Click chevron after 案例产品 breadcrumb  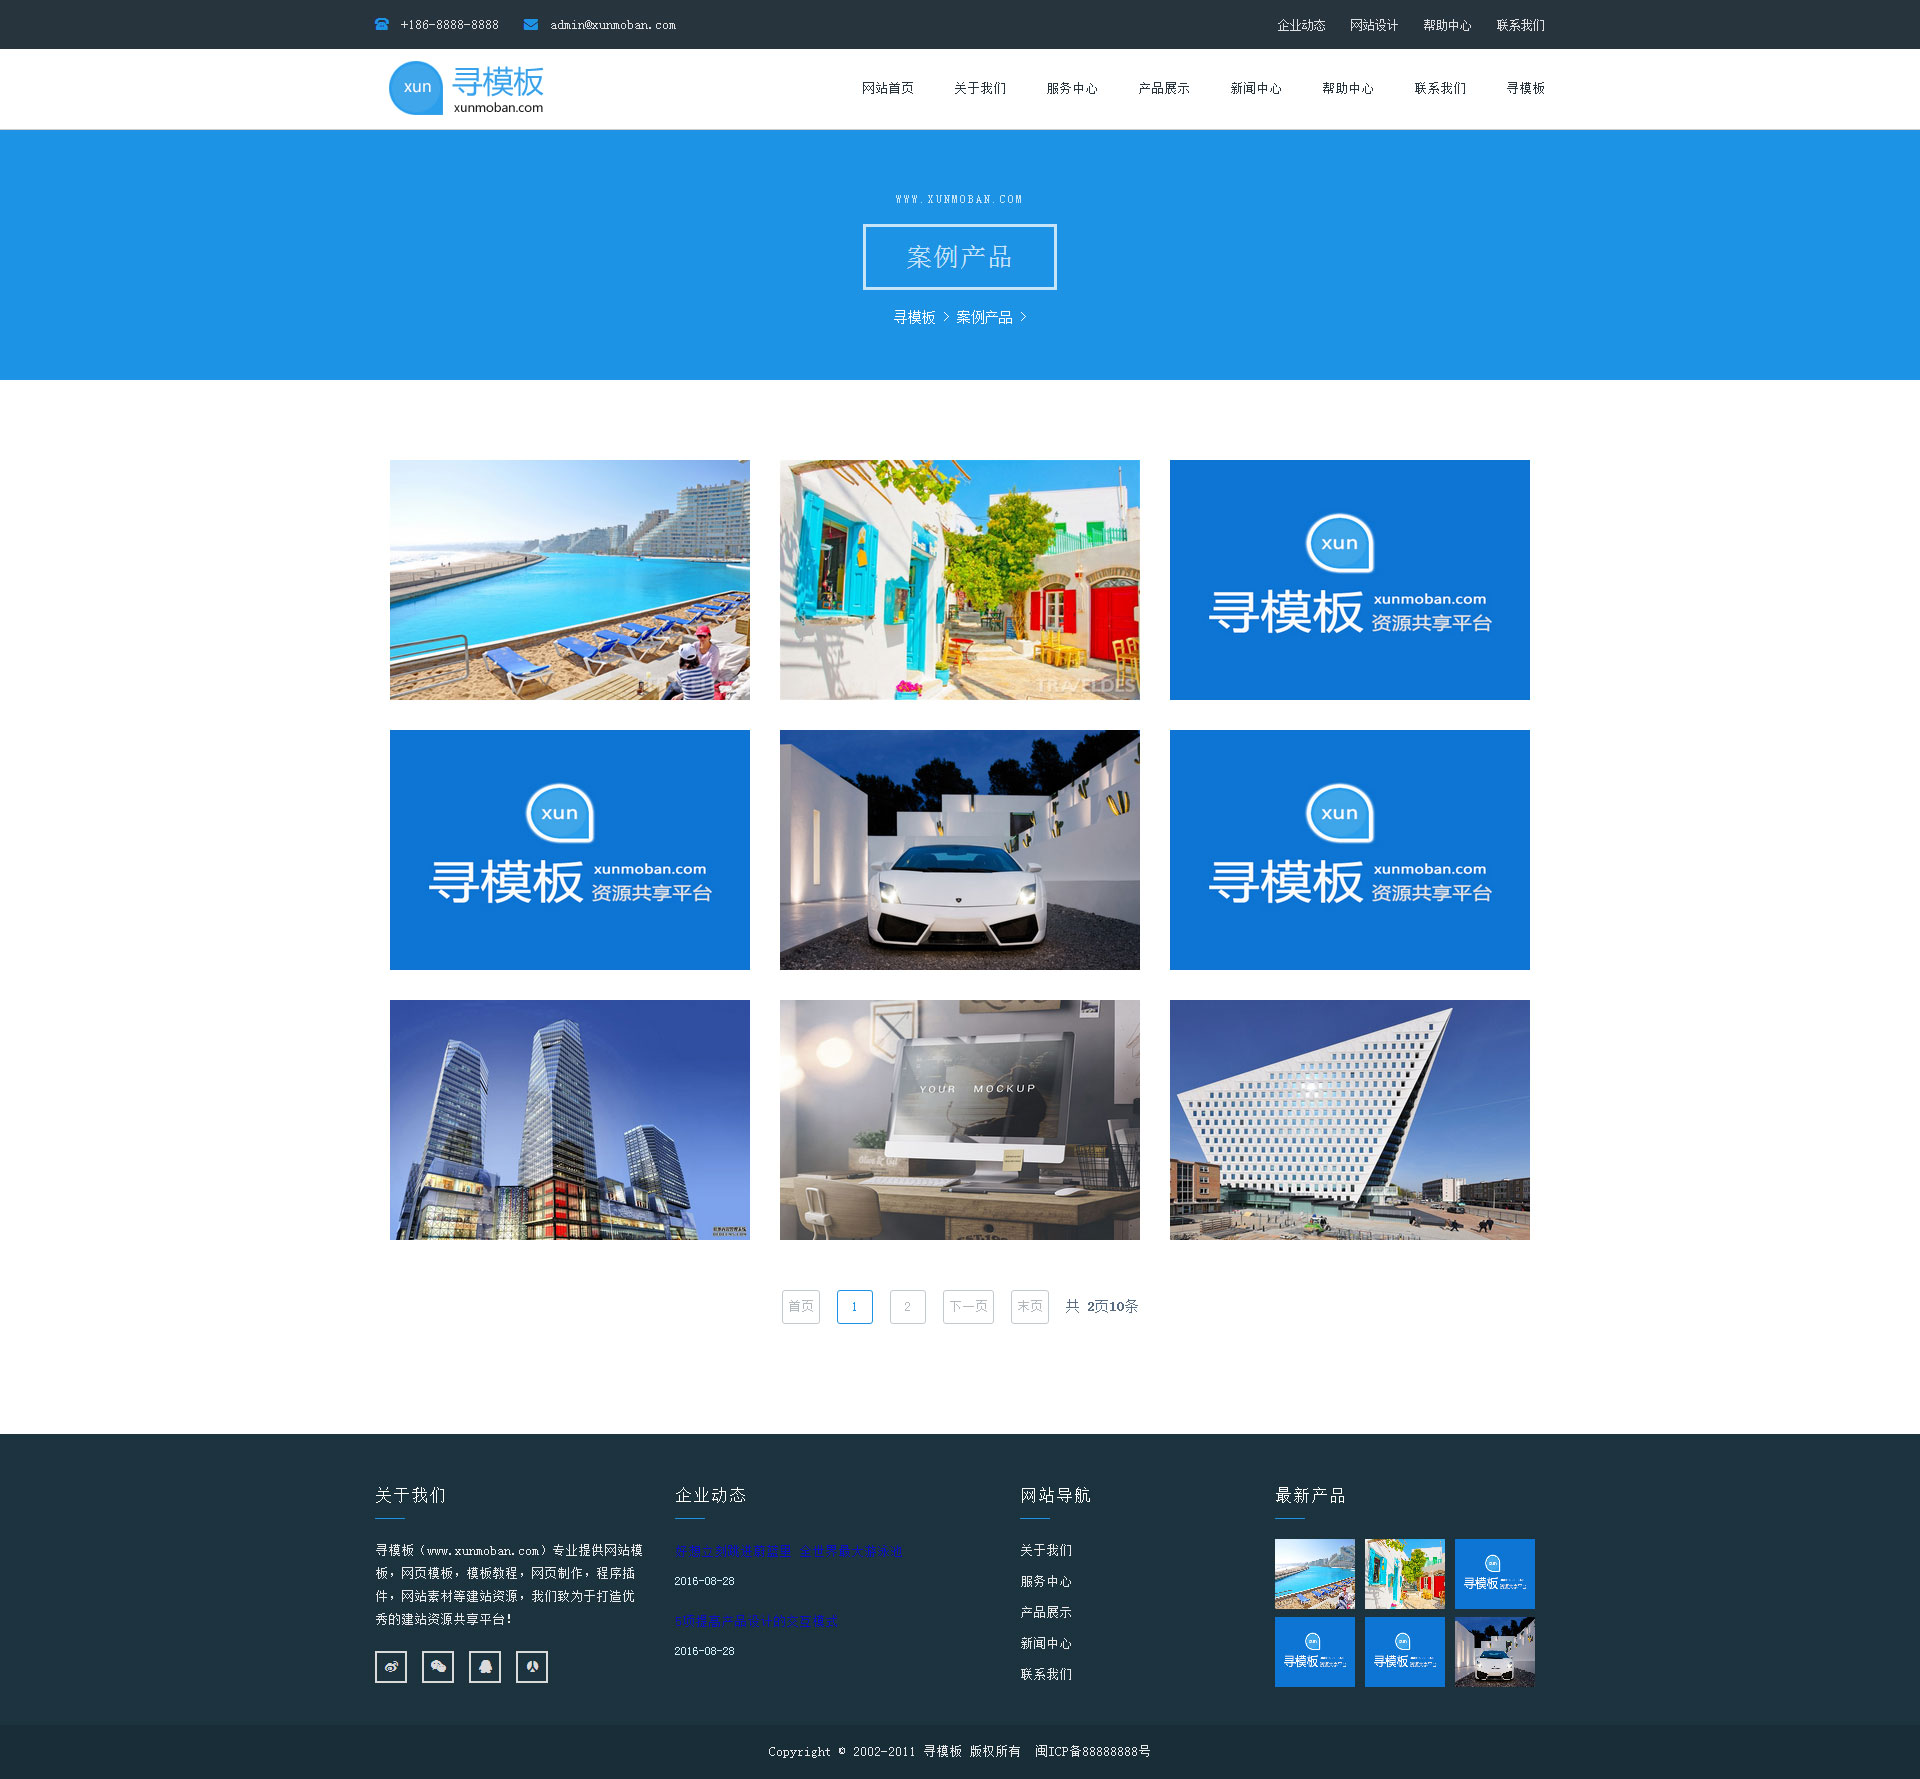click(1023, 317)
